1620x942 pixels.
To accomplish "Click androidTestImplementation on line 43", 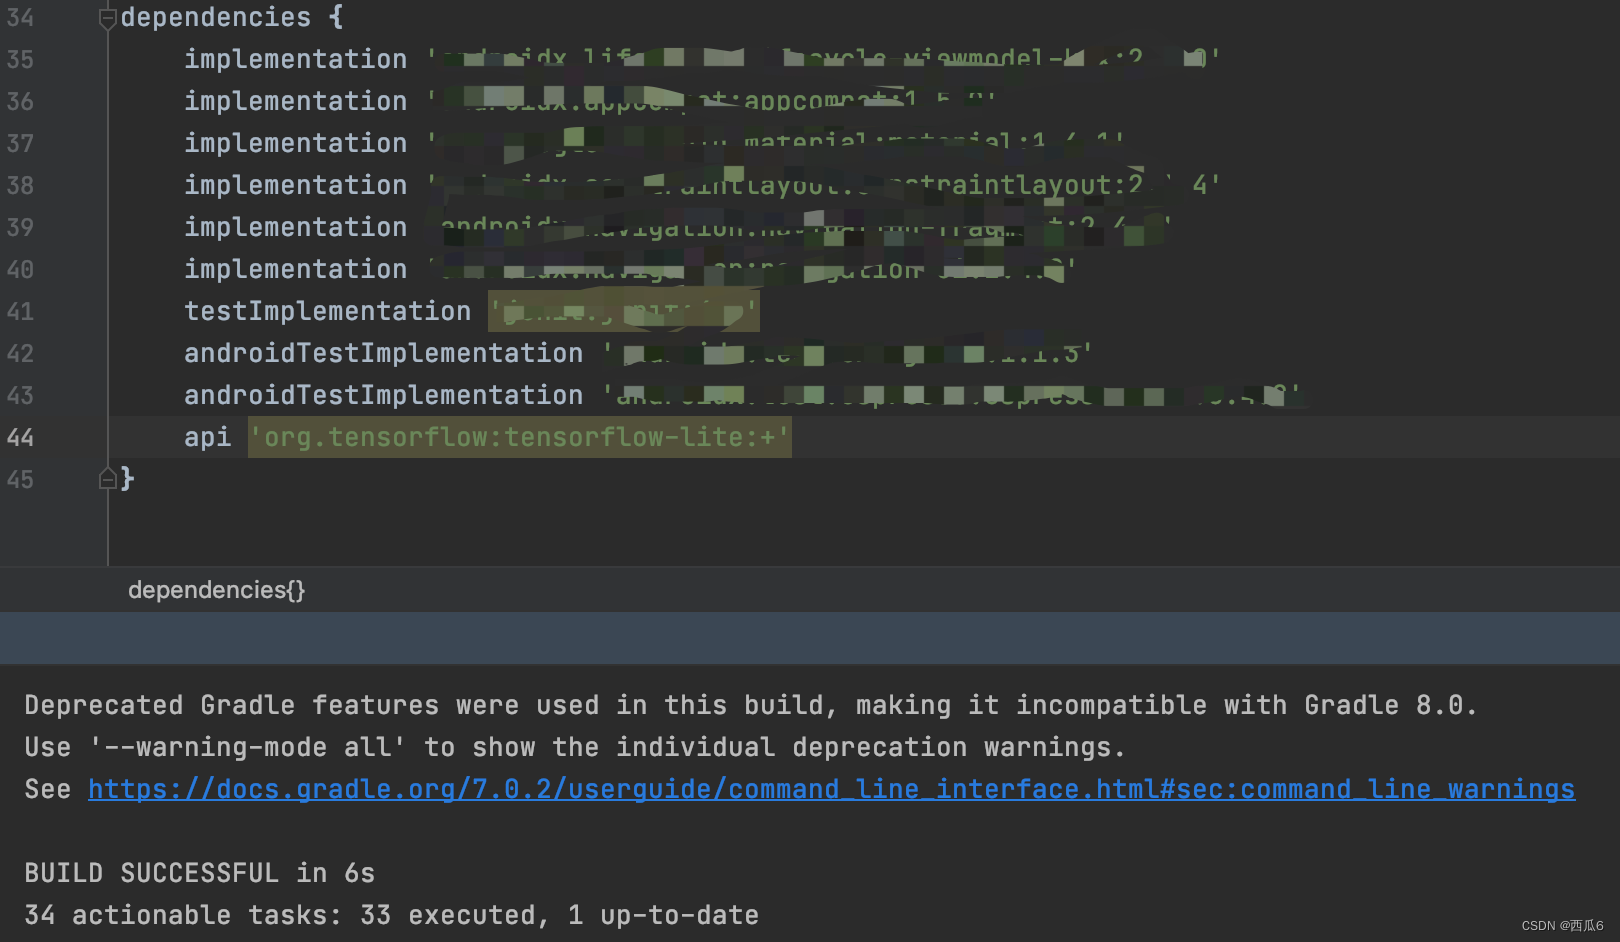I will (x=383, y=395).
